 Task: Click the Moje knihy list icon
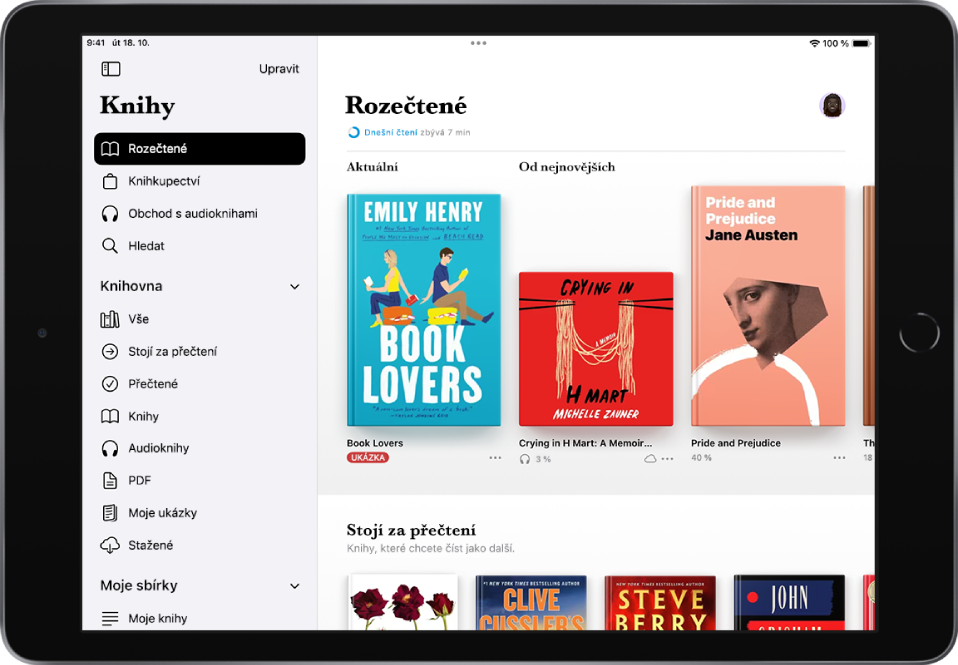pyautogui.click(x=110, y=619)
